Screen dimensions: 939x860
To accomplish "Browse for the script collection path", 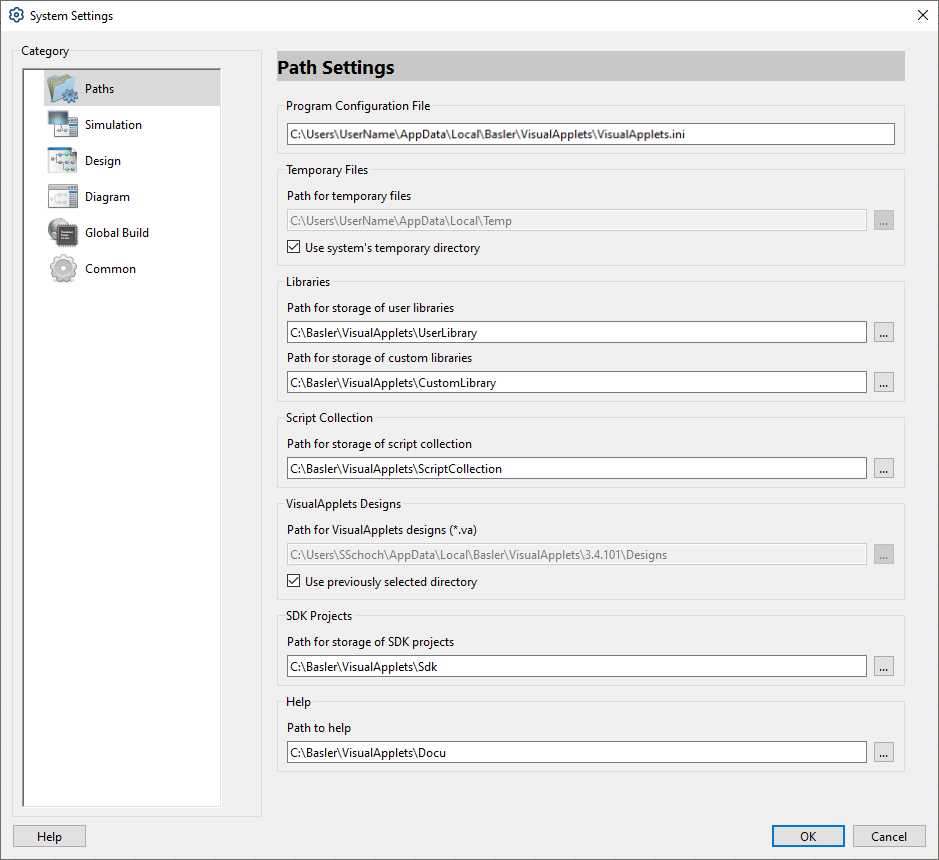I will [883, 468].
